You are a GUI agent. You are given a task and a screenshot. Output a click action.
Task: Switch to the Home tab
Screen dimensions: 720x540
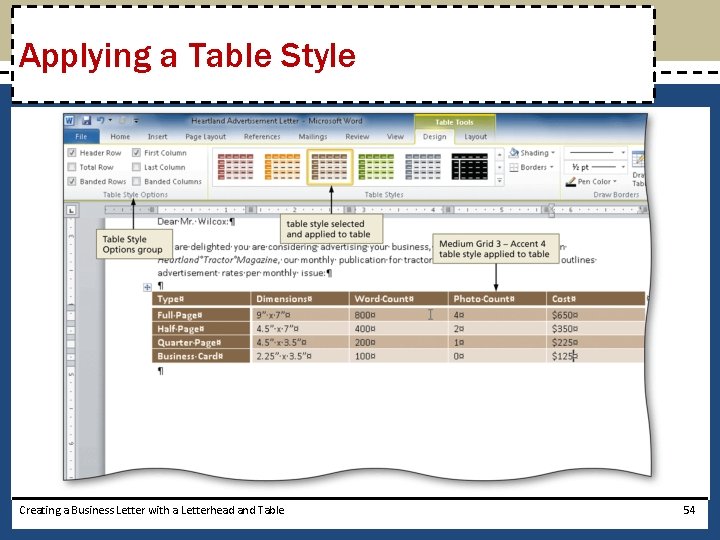point(120,136)
